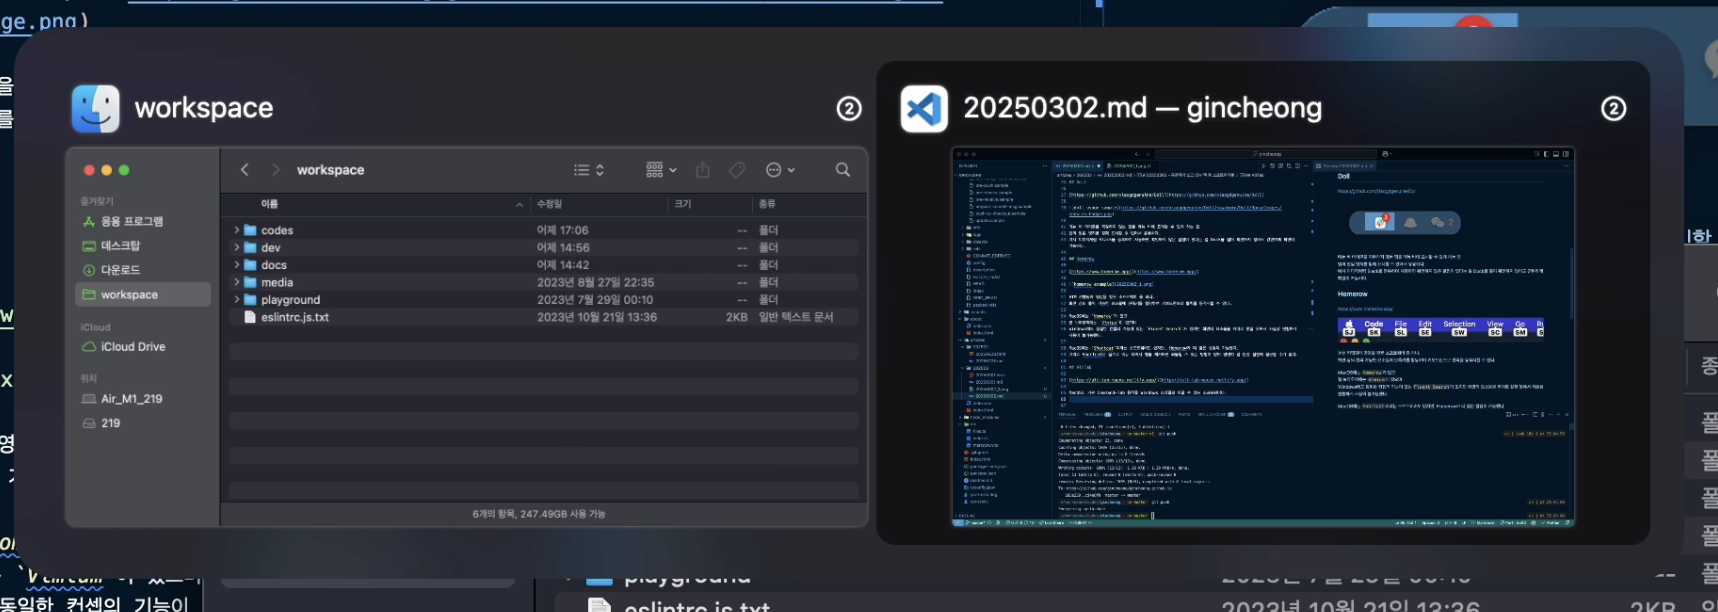
Task: Click the 즐겨찾기 sidebar section header
Action: 97,201
